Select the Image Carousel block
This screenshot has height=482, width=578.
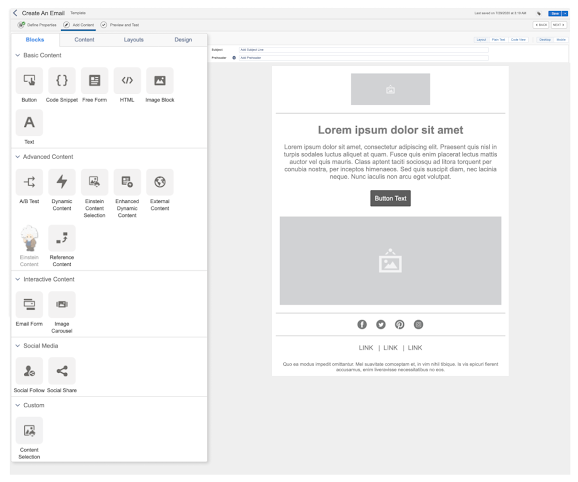tap(62, 304)
